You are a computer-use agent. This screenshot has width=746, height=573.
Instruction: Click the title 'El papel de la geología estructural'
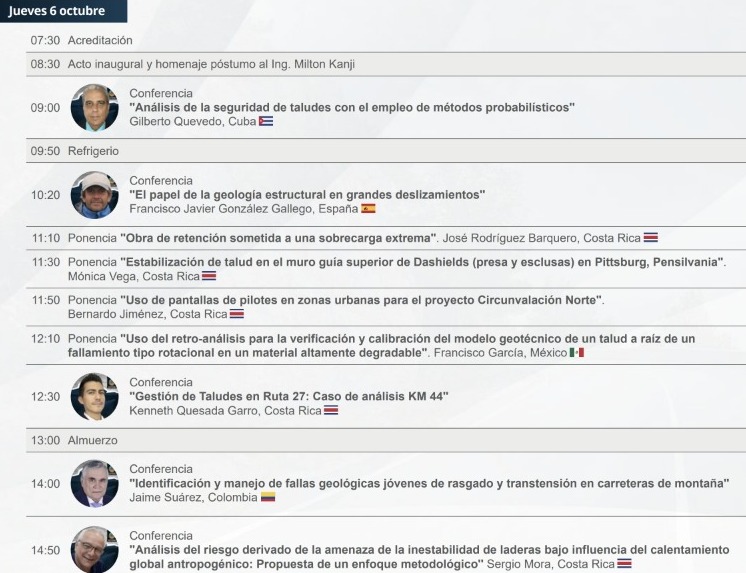[x=307, y=195]
